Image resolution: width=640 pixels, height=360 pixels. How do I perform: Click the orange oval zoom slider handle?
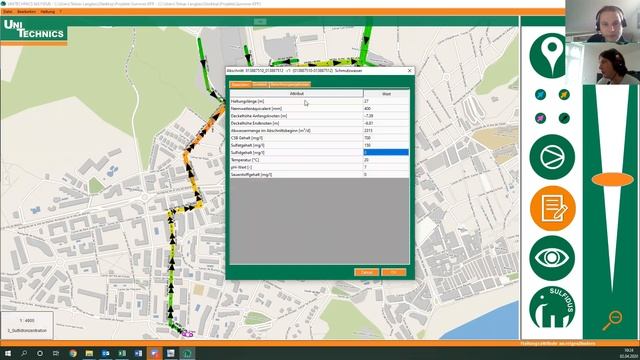tap(612, 180)
